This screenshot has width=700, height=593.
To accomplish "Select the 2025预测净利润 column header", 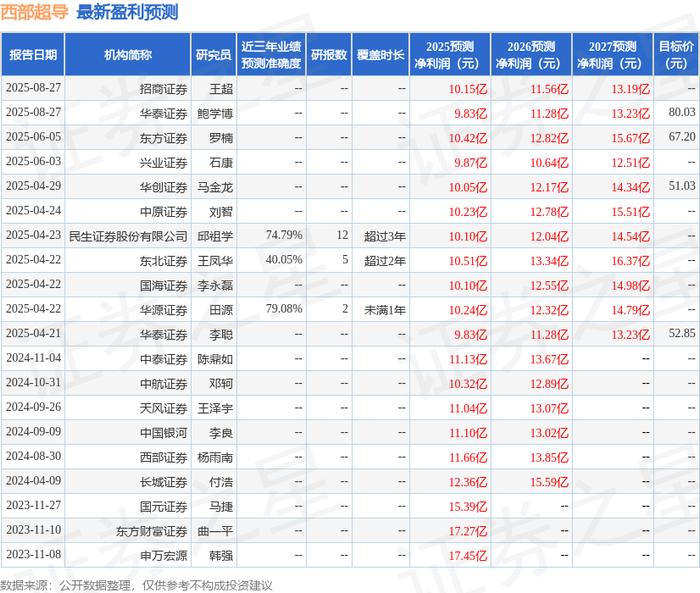I will (450, 54).
